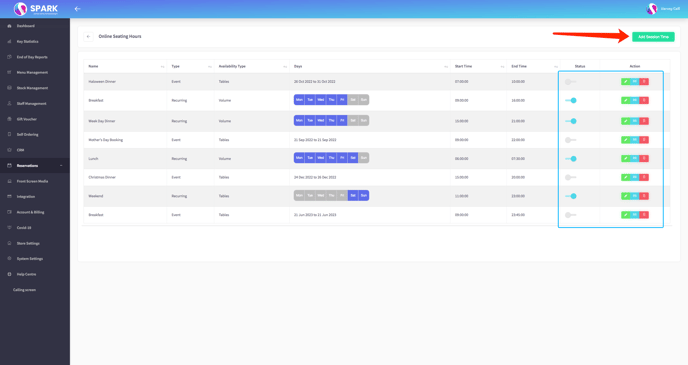Turn off Week Day Dinner status toggle

(571, 121)
